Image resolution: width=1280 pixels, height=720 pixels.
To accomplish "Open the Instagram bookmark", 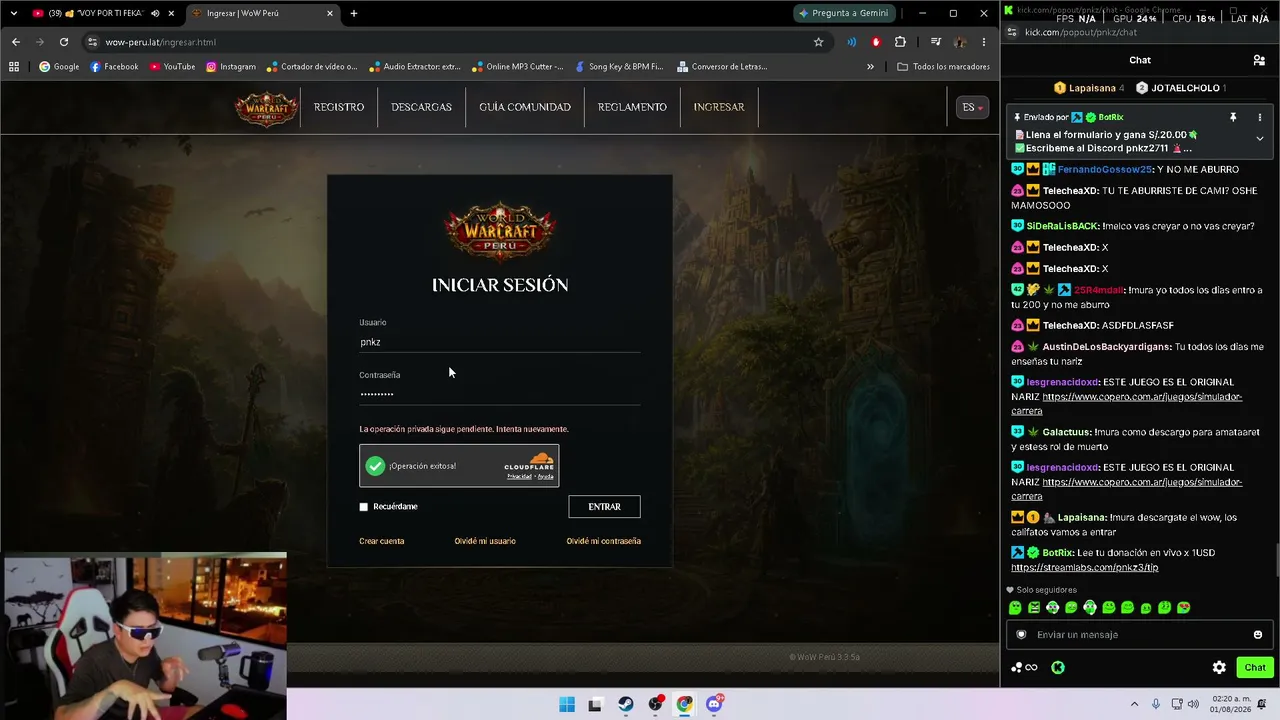I will pyautogui.click(x=231, y=67).
